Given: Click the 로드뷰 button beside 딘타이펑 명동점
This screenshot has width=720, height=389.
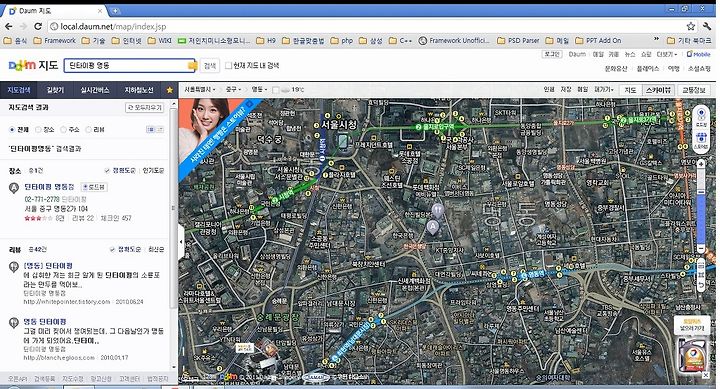Looking at the screenshot, I should pyautogui.click(x=94, y=187).
